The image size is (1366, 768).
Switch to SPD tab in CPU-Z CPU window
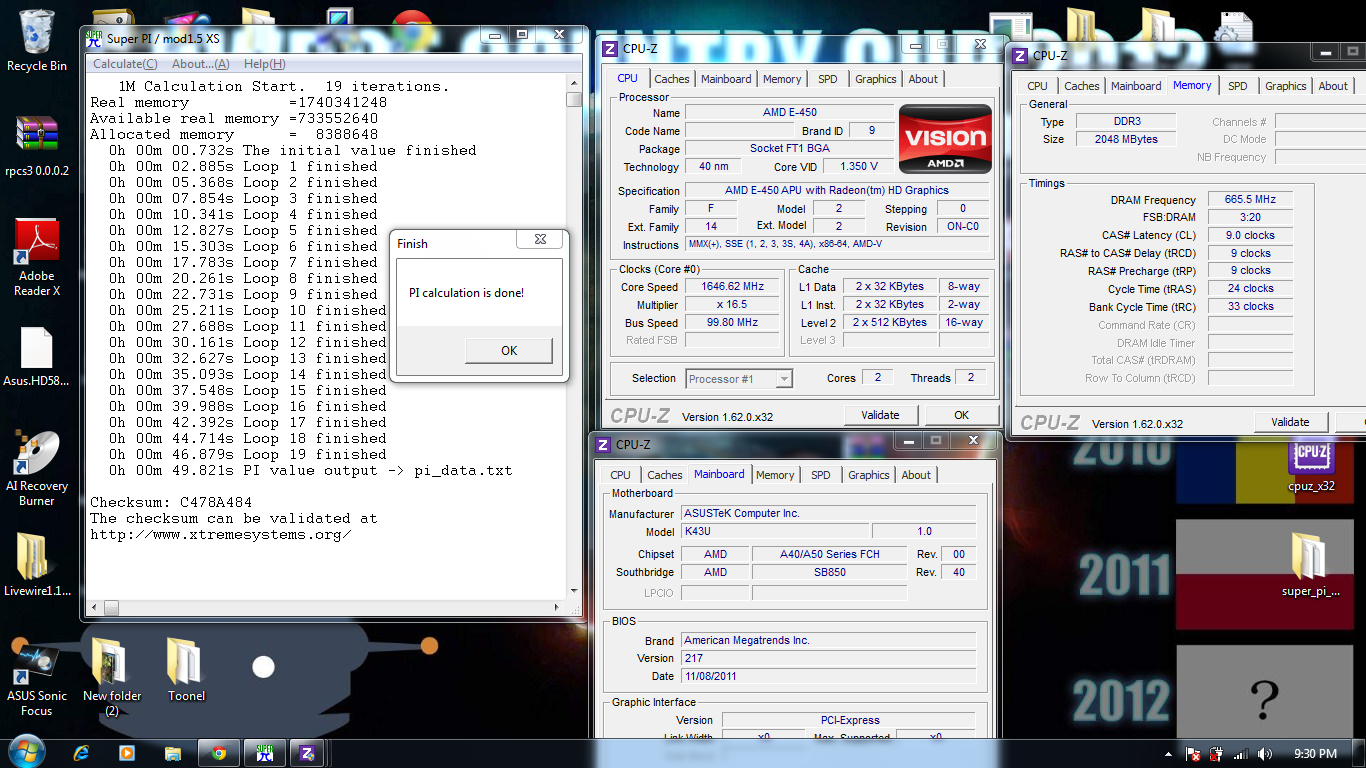point(827,79)
